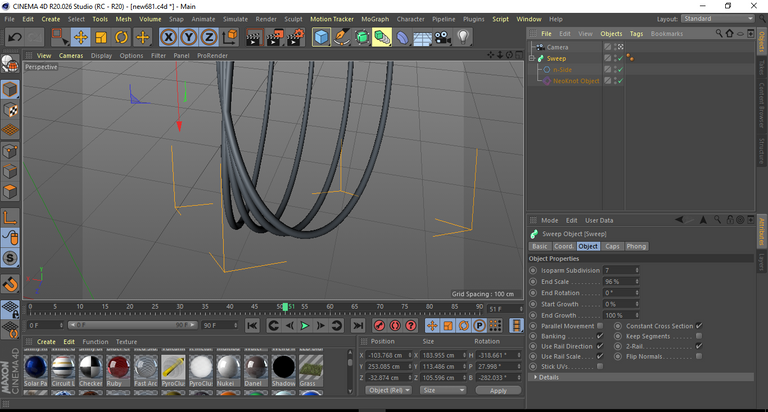Screen dimensions: 768x412
Task: Click the Position X input field
Action: tap(389, 355)
